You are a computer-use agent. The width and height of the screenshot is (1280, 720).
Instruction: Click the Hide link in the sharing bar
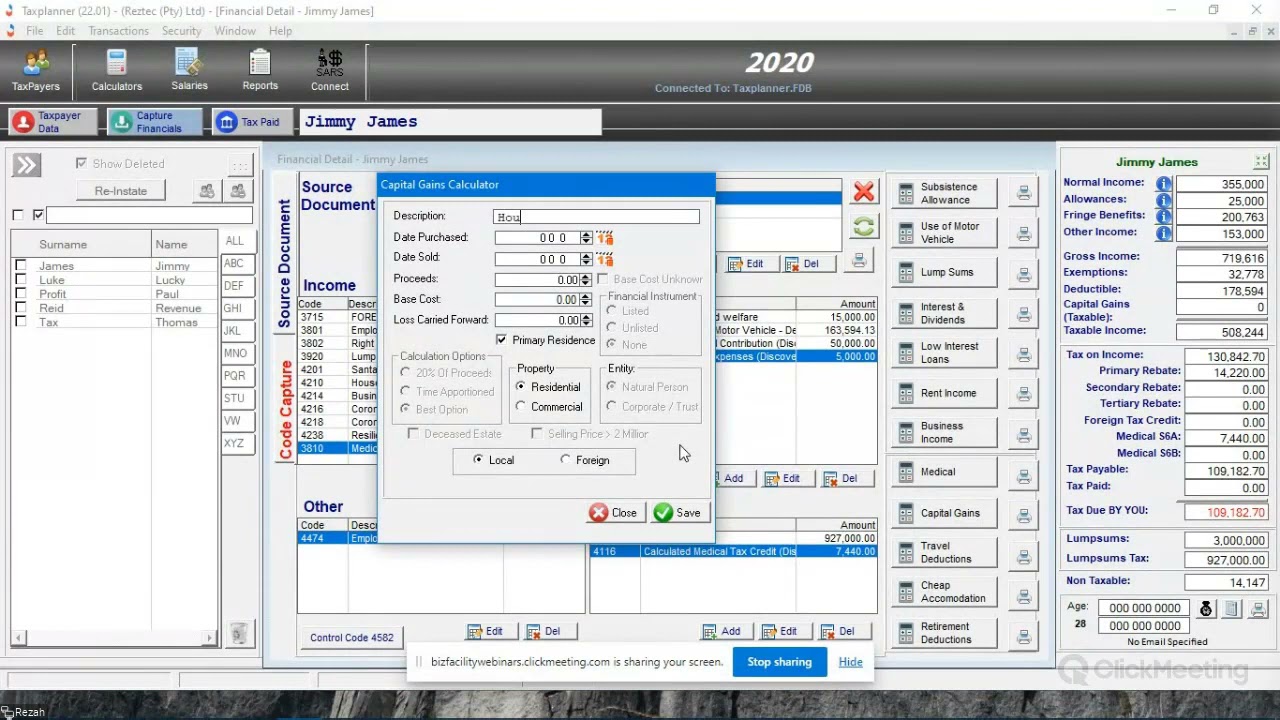pyautogui.click(x=850, y=662)
